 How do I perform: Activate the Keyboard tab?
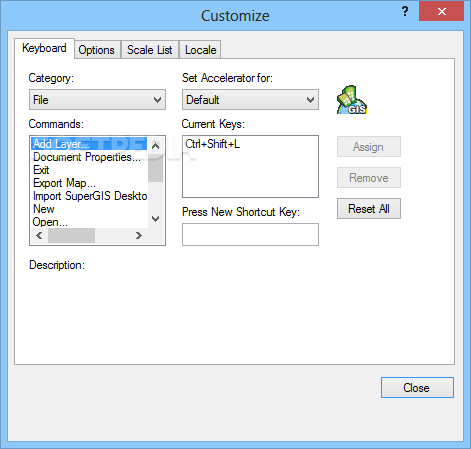point(44,48)
